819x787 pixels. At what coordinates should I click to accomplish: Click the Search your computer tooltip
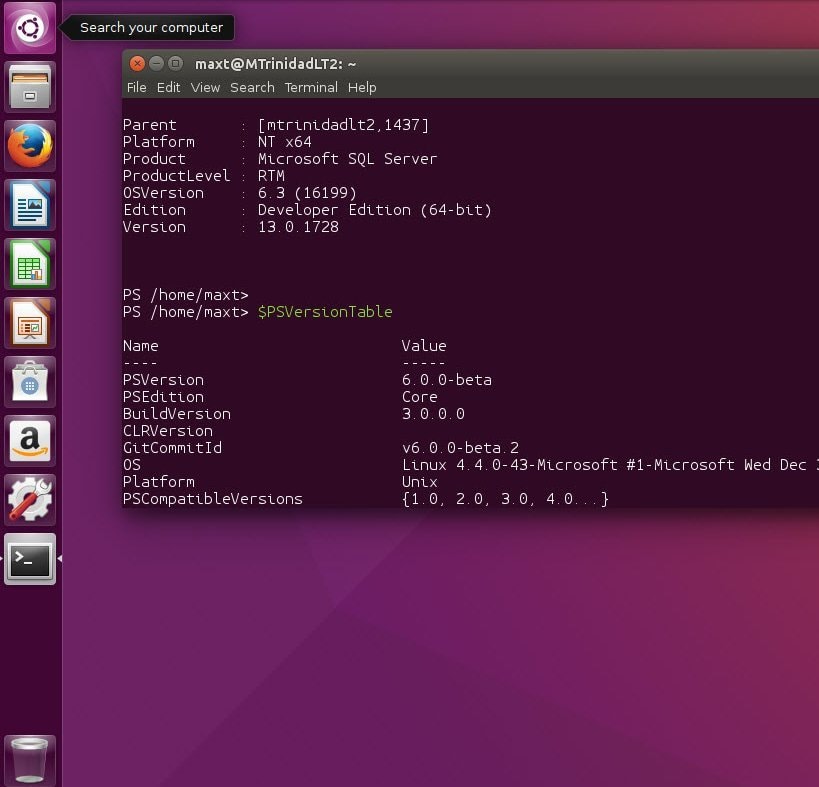148,27
